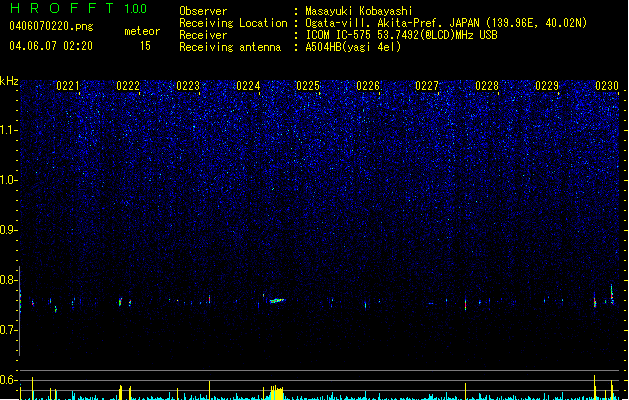The height and width of the screenshot is (400, 629).
Task: Click the Receiving antenna field label
Action: [230, 47]
